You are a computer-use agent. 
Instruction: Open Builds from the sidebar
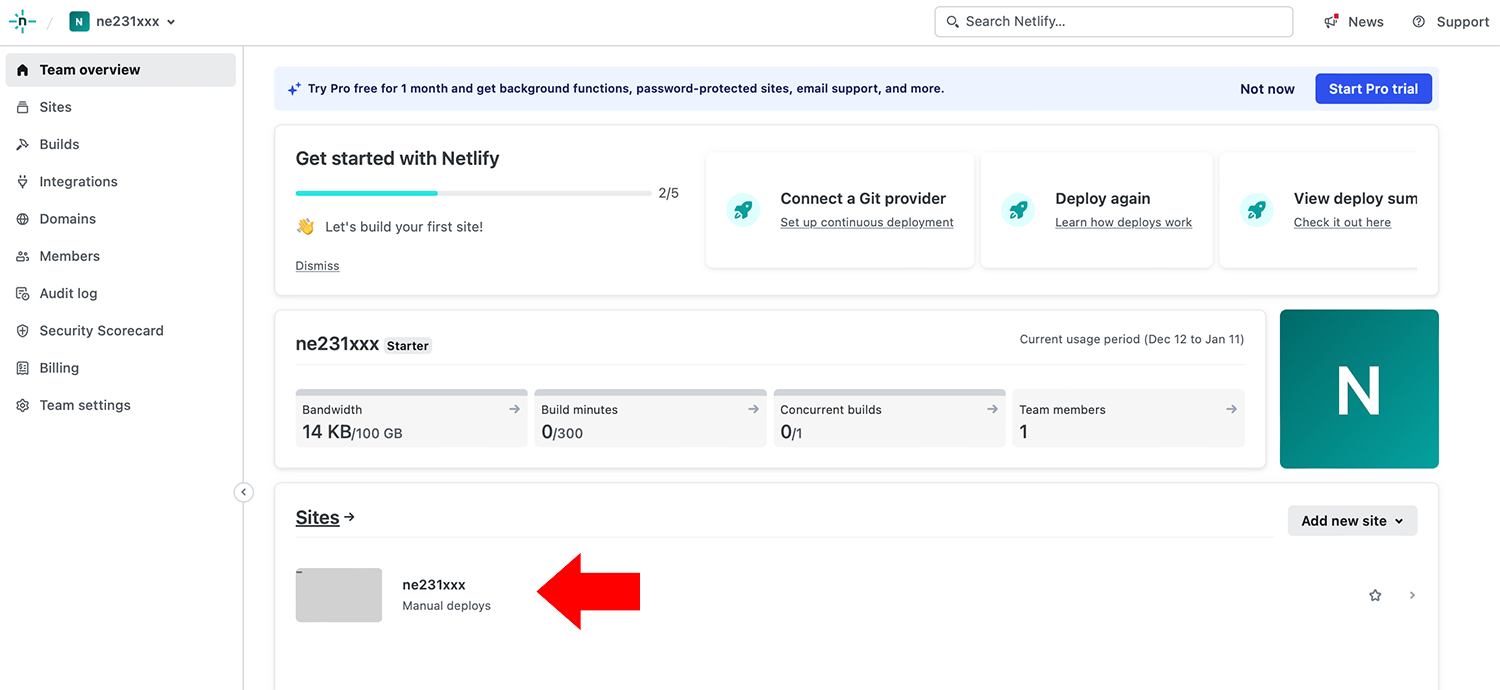click(59, 144)
